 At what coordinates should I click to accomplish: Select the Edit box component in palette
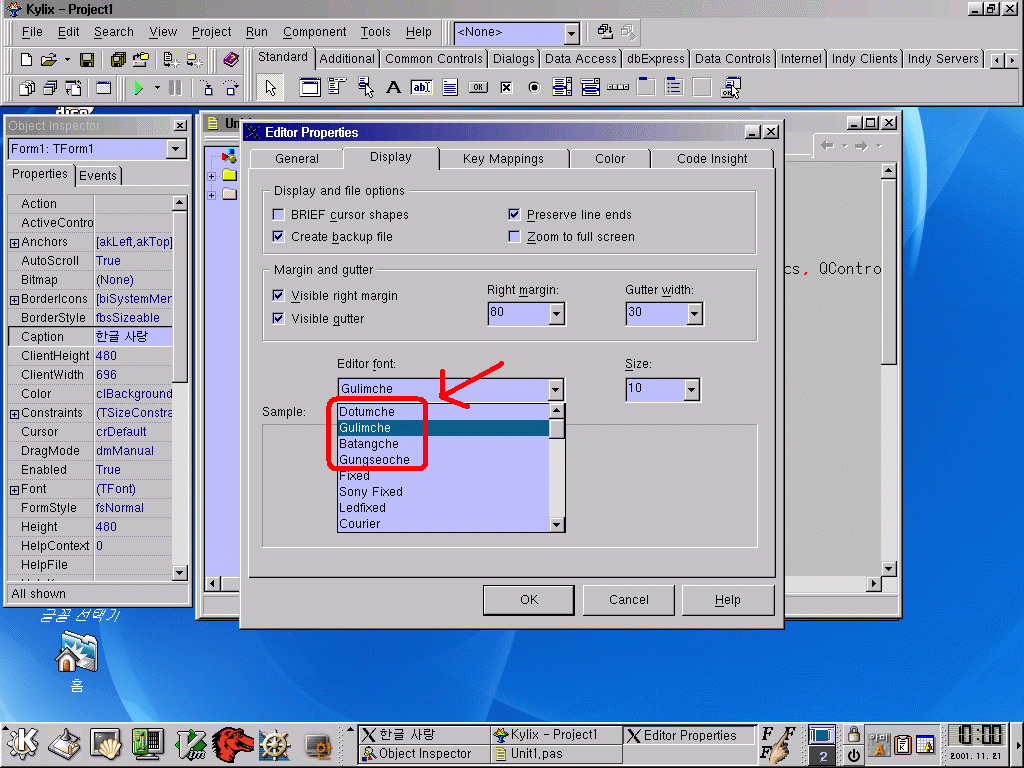point(421,87)
